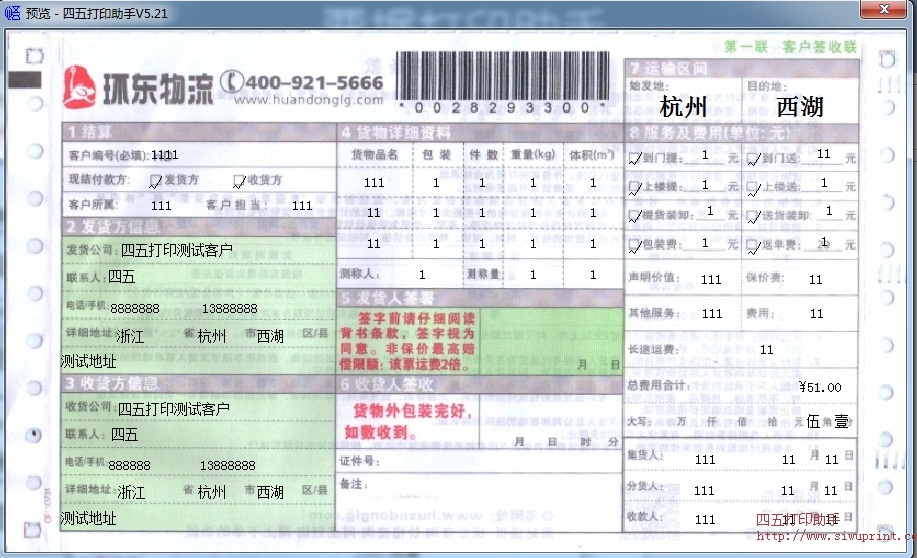917x558 pixels.
Task: Click the sender district 西湖
Action: 270,336
